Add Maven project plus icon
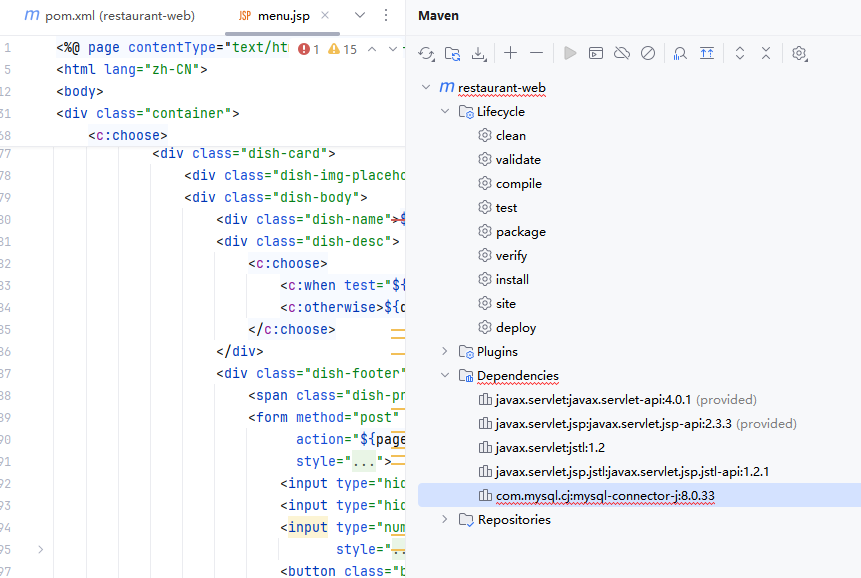Screen dimensions: 861x578 511,53
